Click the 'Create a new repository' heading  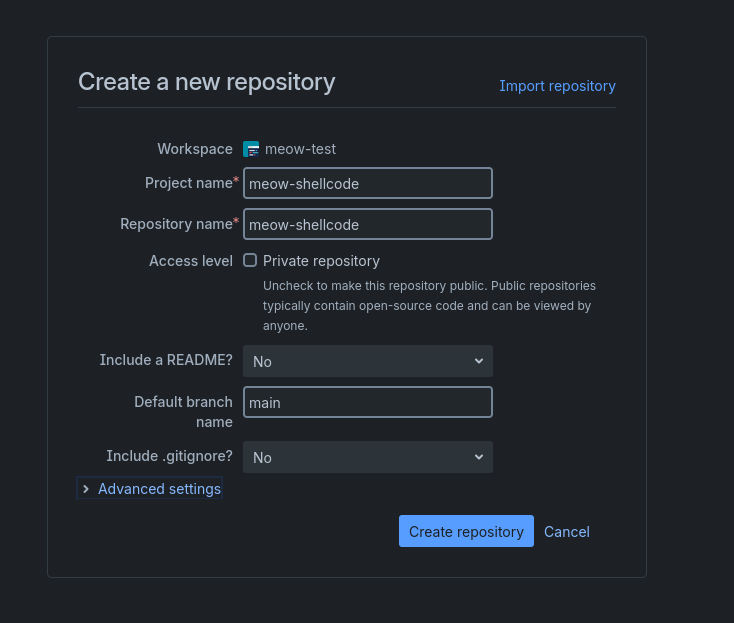tap(206, 82)
